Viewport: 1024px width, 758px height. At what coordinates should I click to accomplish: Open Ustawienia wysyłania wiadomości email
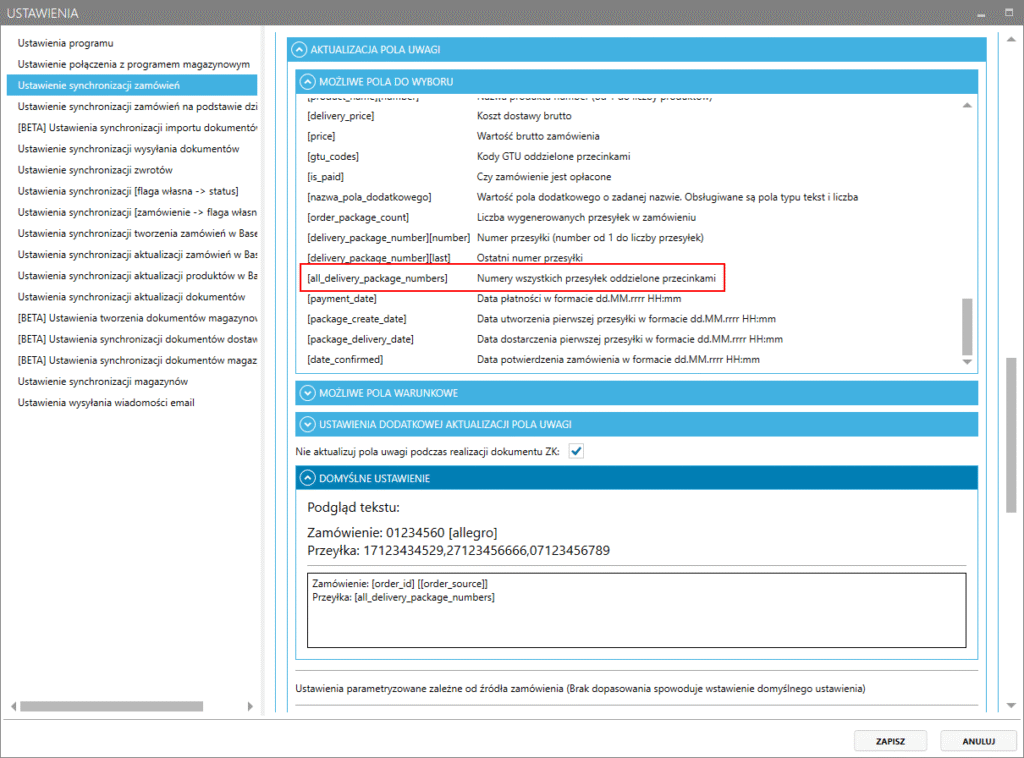pyautogui.click(x=106, y=402)
